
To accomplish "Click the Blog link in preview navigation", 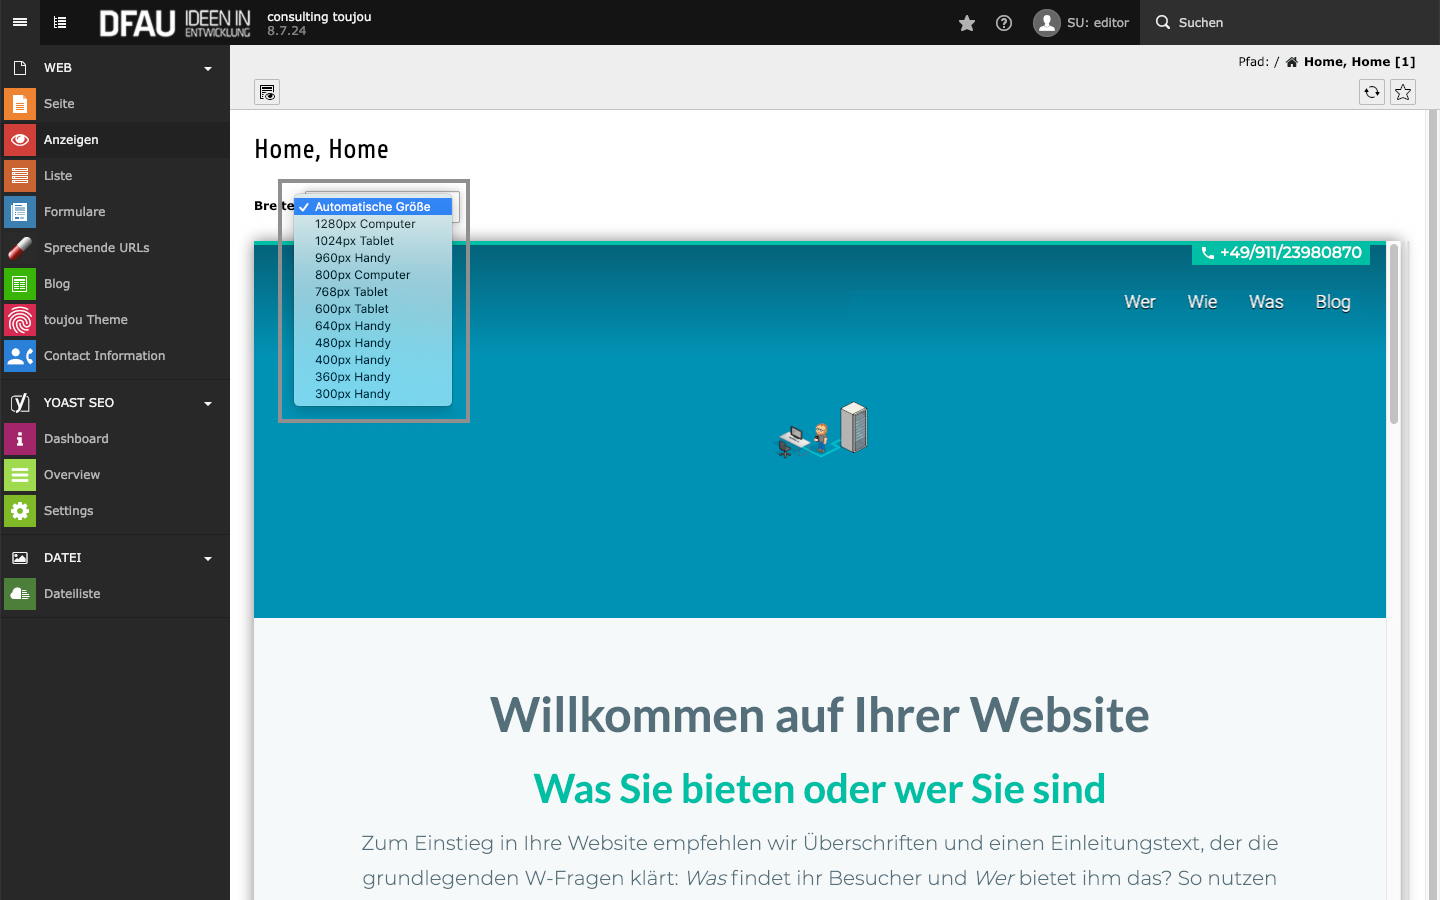I will click(x=1332, y=302).
